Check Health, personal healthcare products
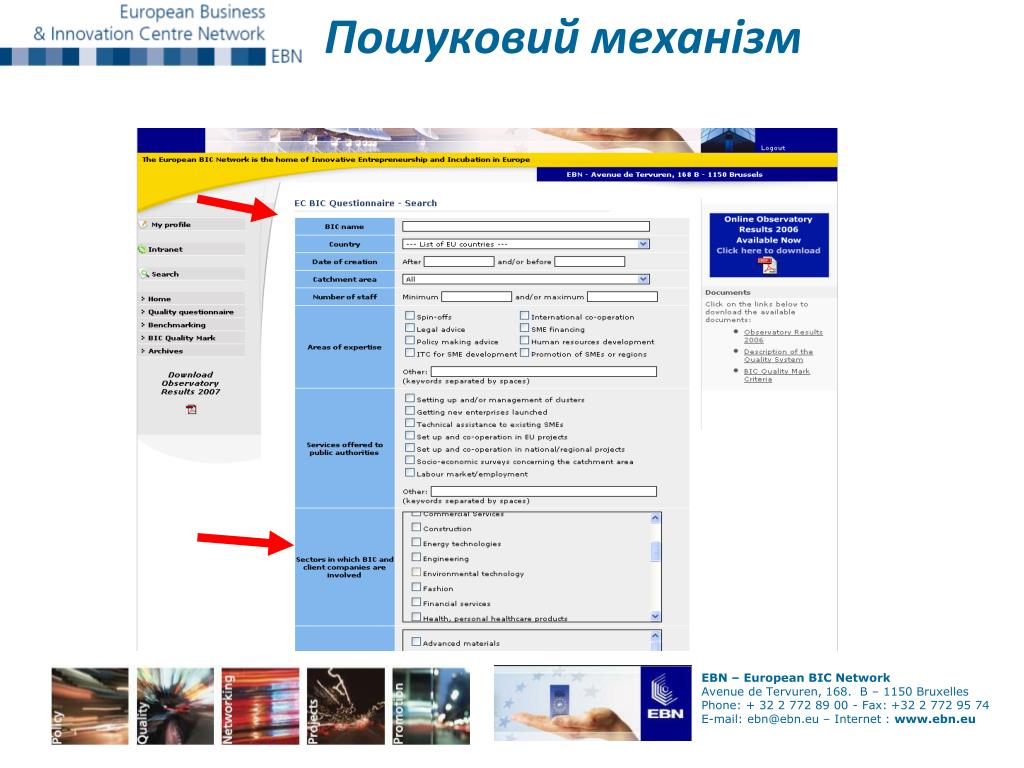Viewport: 1024px width, 768px height. click(416, 616)
